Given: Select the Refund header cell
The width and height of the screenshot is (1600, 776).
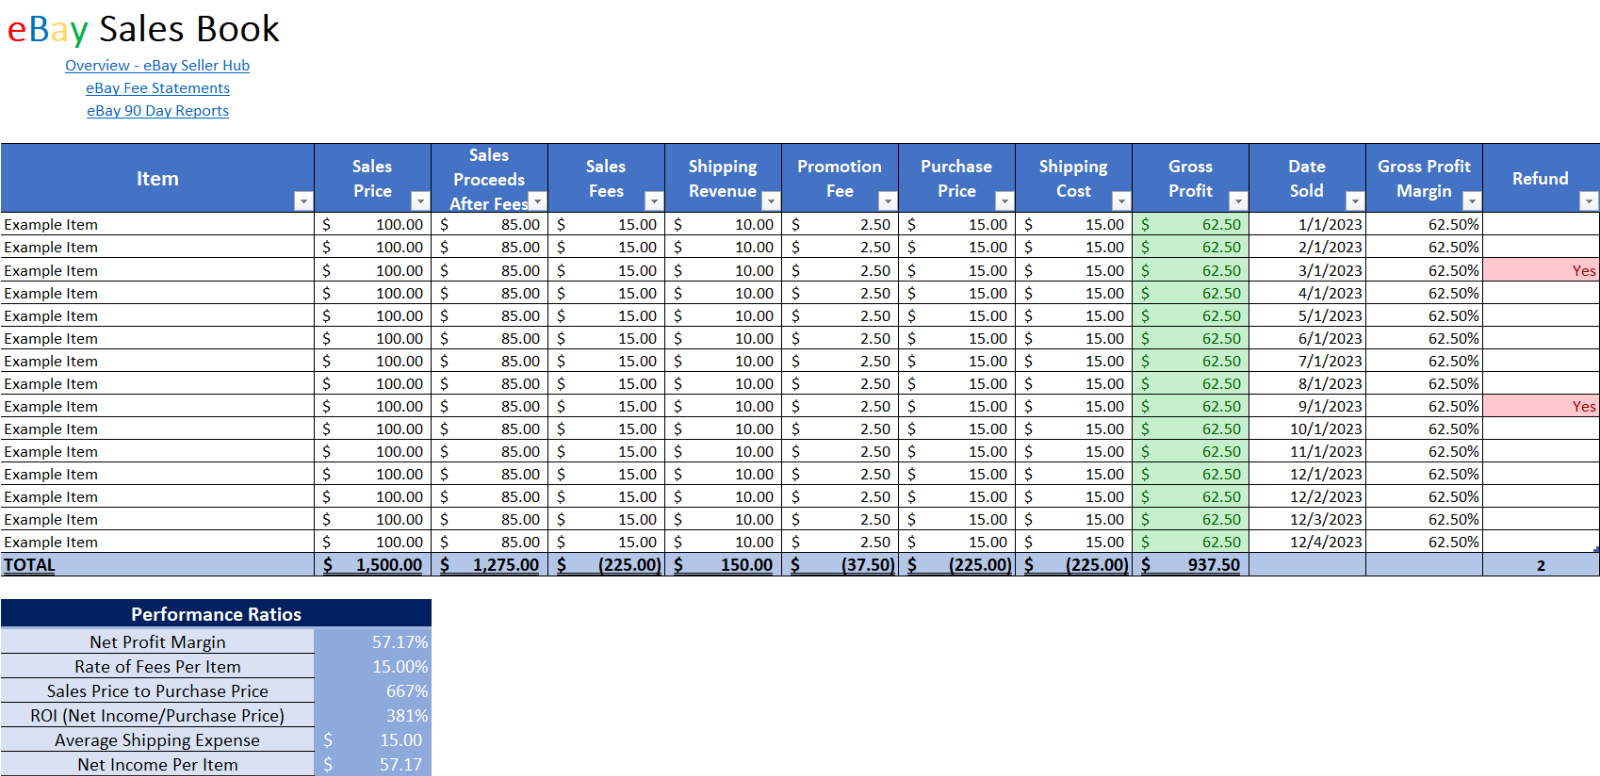Looking at the screenshot, I should pyautogui.click(x=1541, y=178).
